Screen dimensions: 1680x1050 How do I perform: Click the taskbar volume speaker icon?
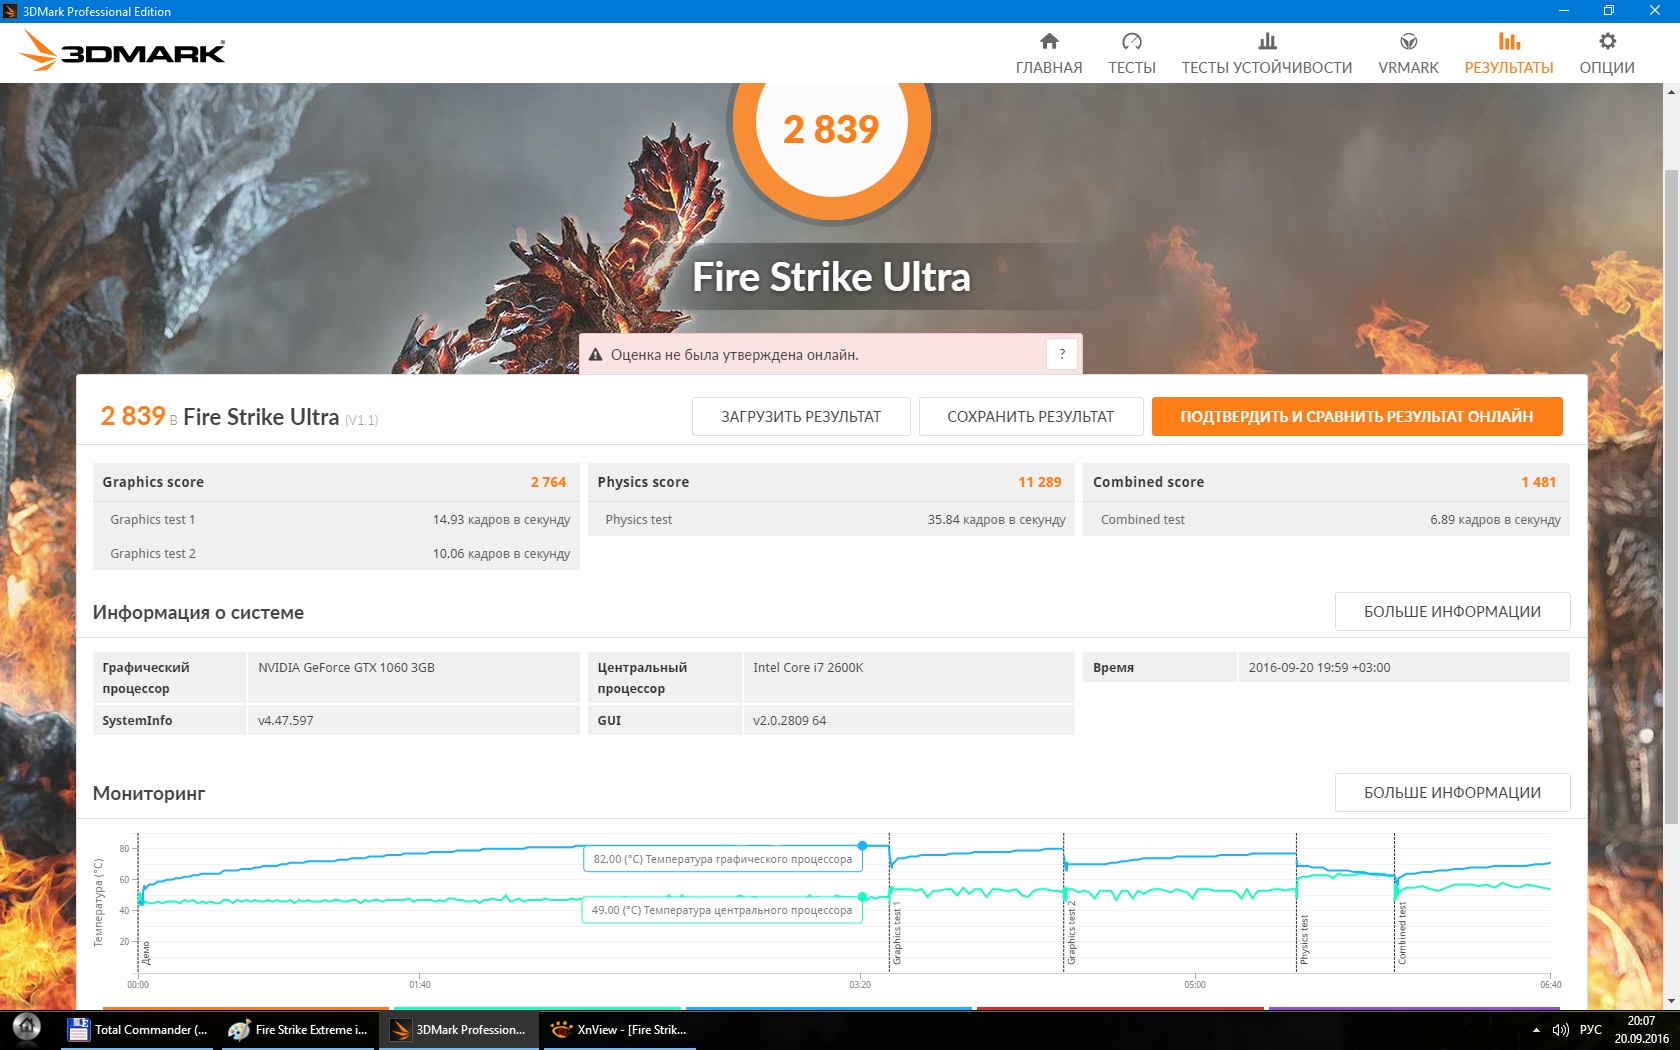tap(1560, 1030)
